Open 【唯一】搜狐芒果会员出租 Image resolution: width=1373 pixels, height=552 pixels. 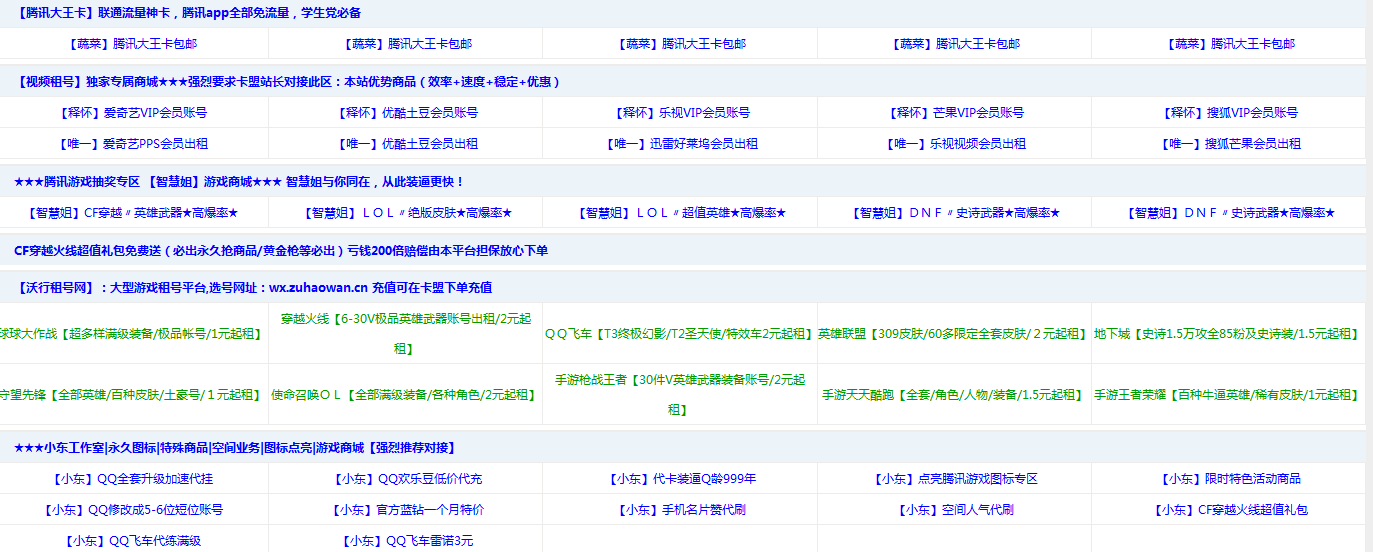click(x=1230, y=144)
